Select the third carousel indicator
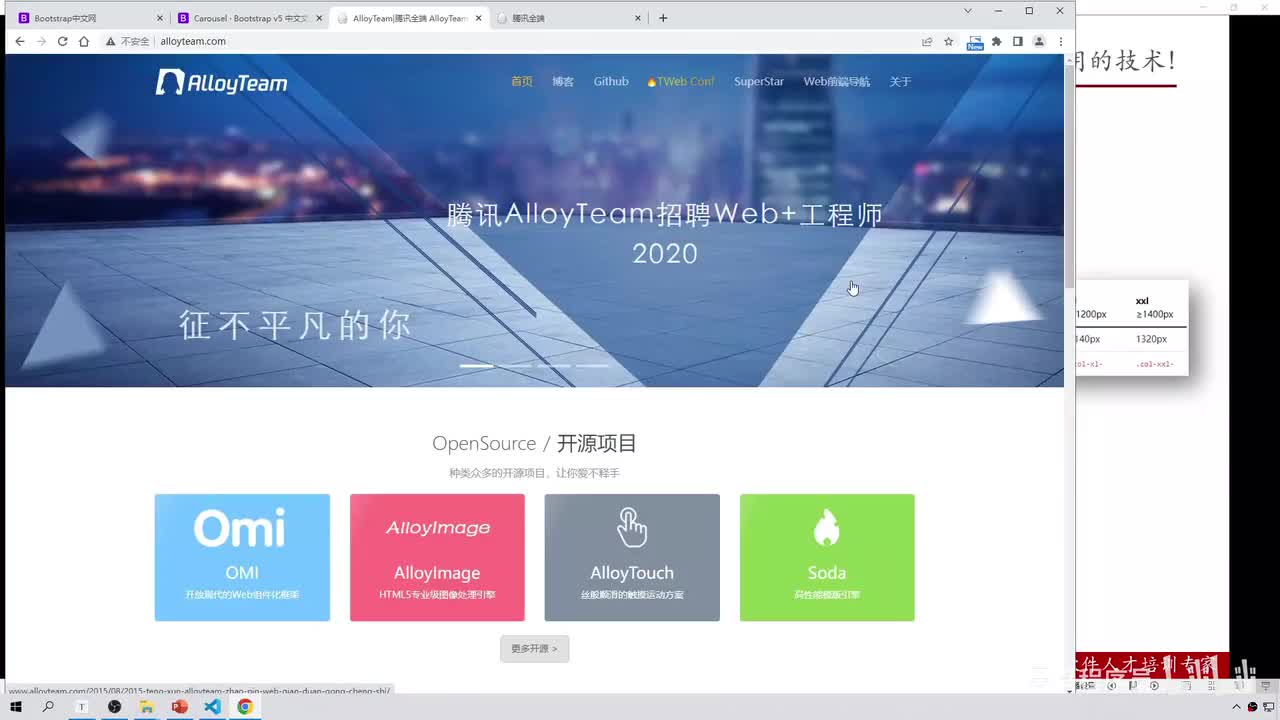 (x=554, y=366)
